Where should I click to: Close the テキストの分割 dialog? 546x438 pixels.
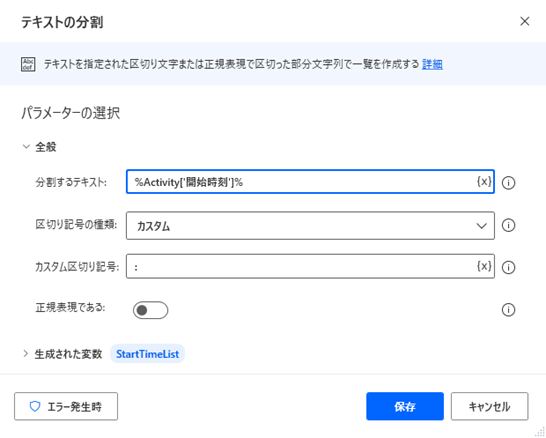pos(524,22)
